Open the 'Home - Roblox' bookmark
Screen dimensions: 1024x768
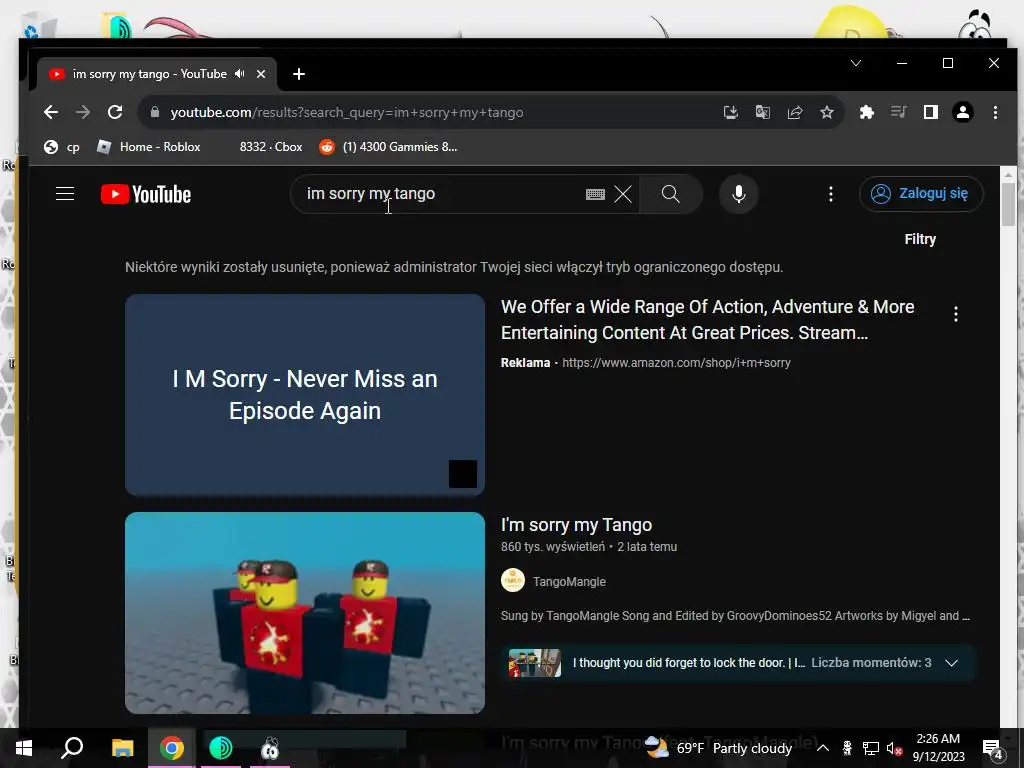pos(149,147)
